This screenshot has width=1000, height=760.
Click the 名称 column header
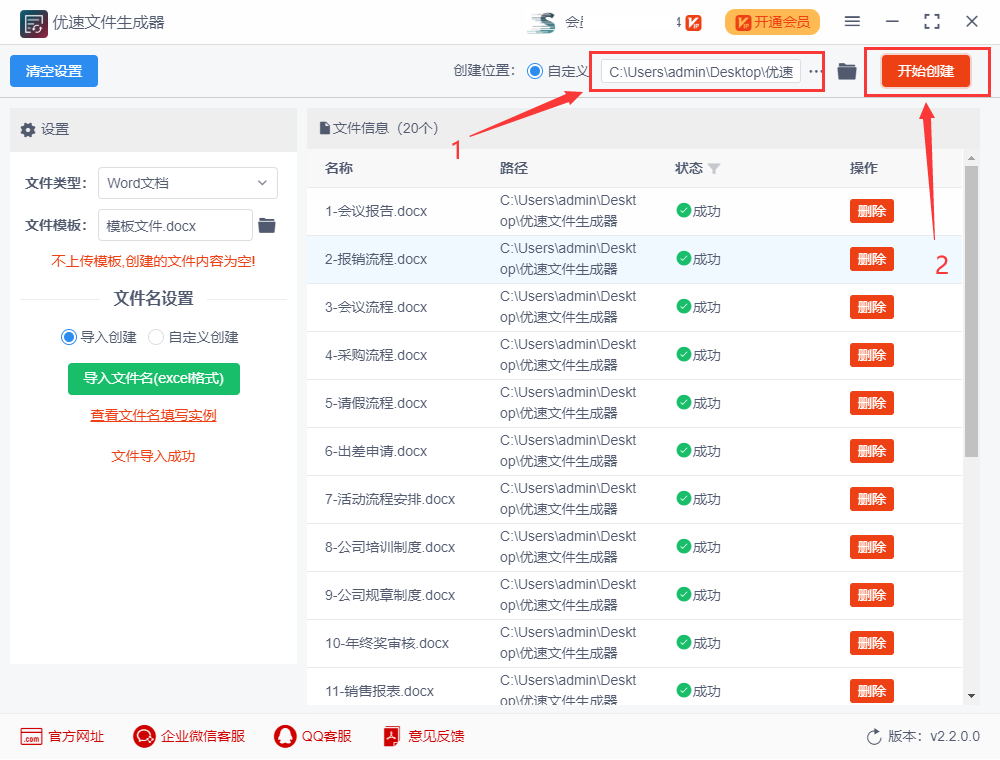click(339, 168)
